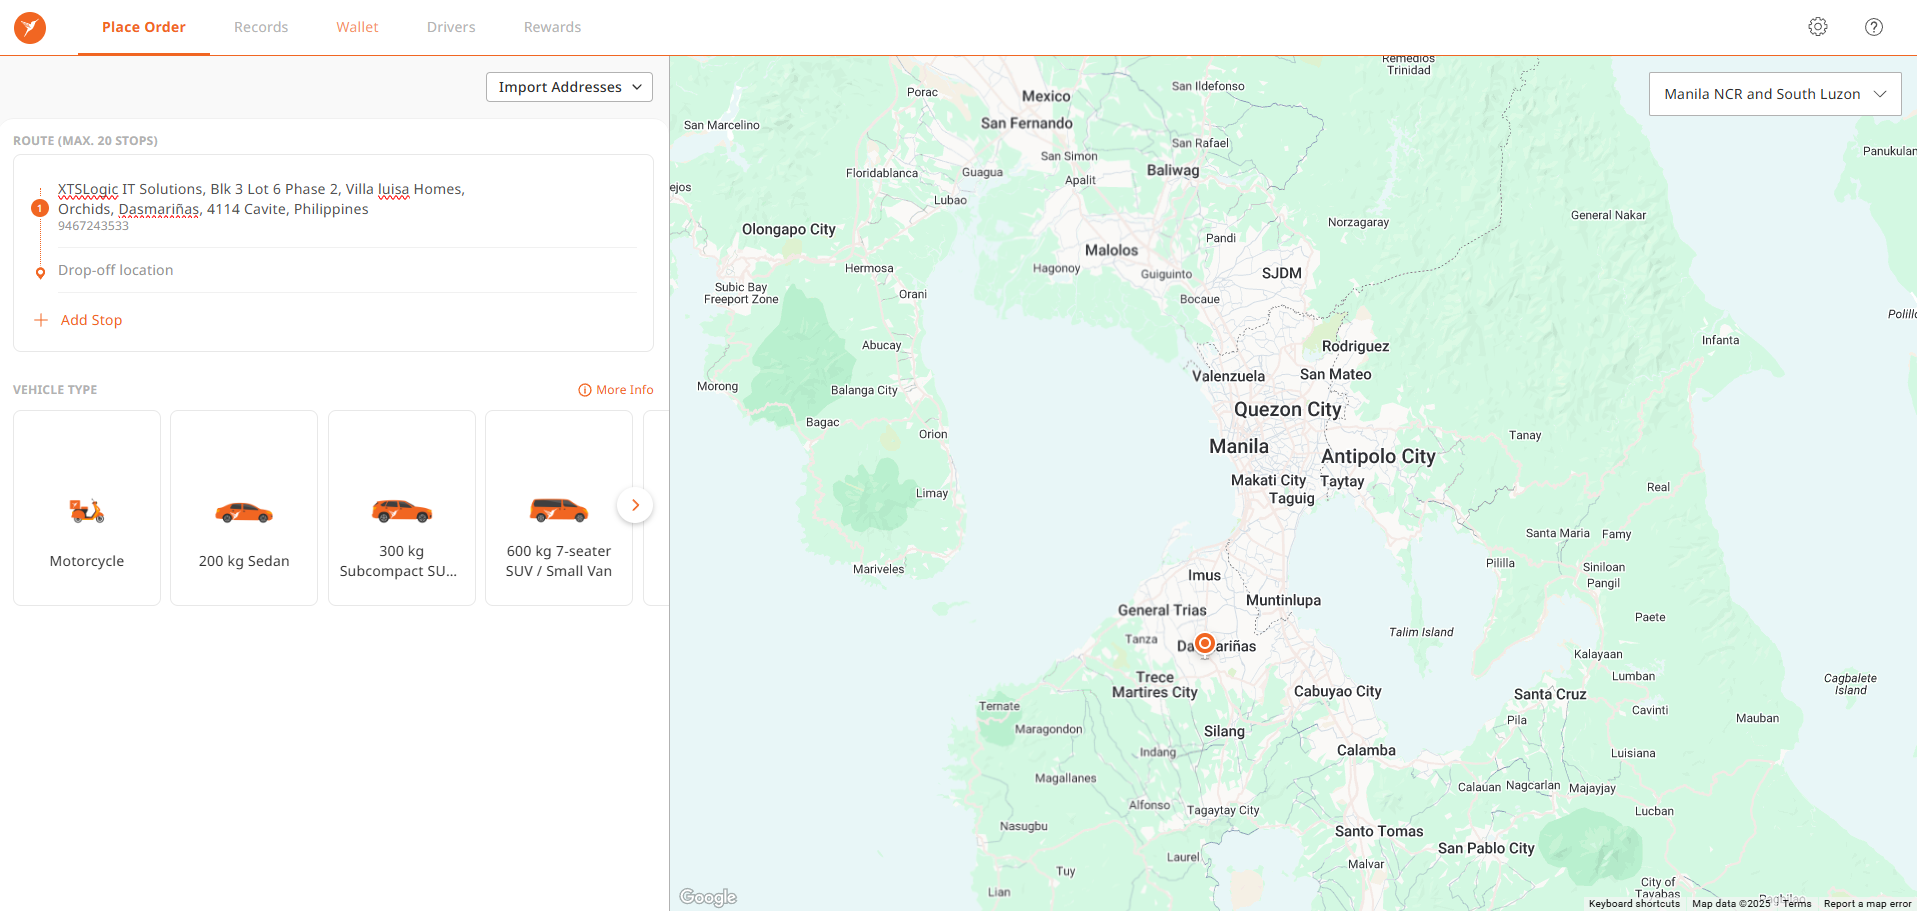The height and width of the screenshot is (911, 1917).
Task: Open the Wallet tab
Action: (x=357, y=27)
